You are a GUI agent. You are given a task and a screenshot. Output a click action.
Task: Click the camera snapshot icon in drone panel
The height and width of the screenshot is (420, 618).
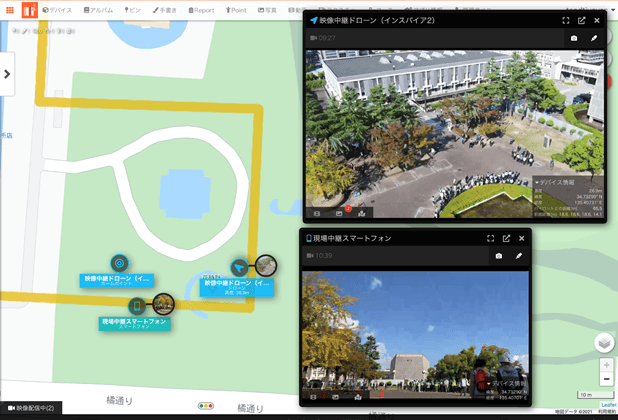(574, 38)
